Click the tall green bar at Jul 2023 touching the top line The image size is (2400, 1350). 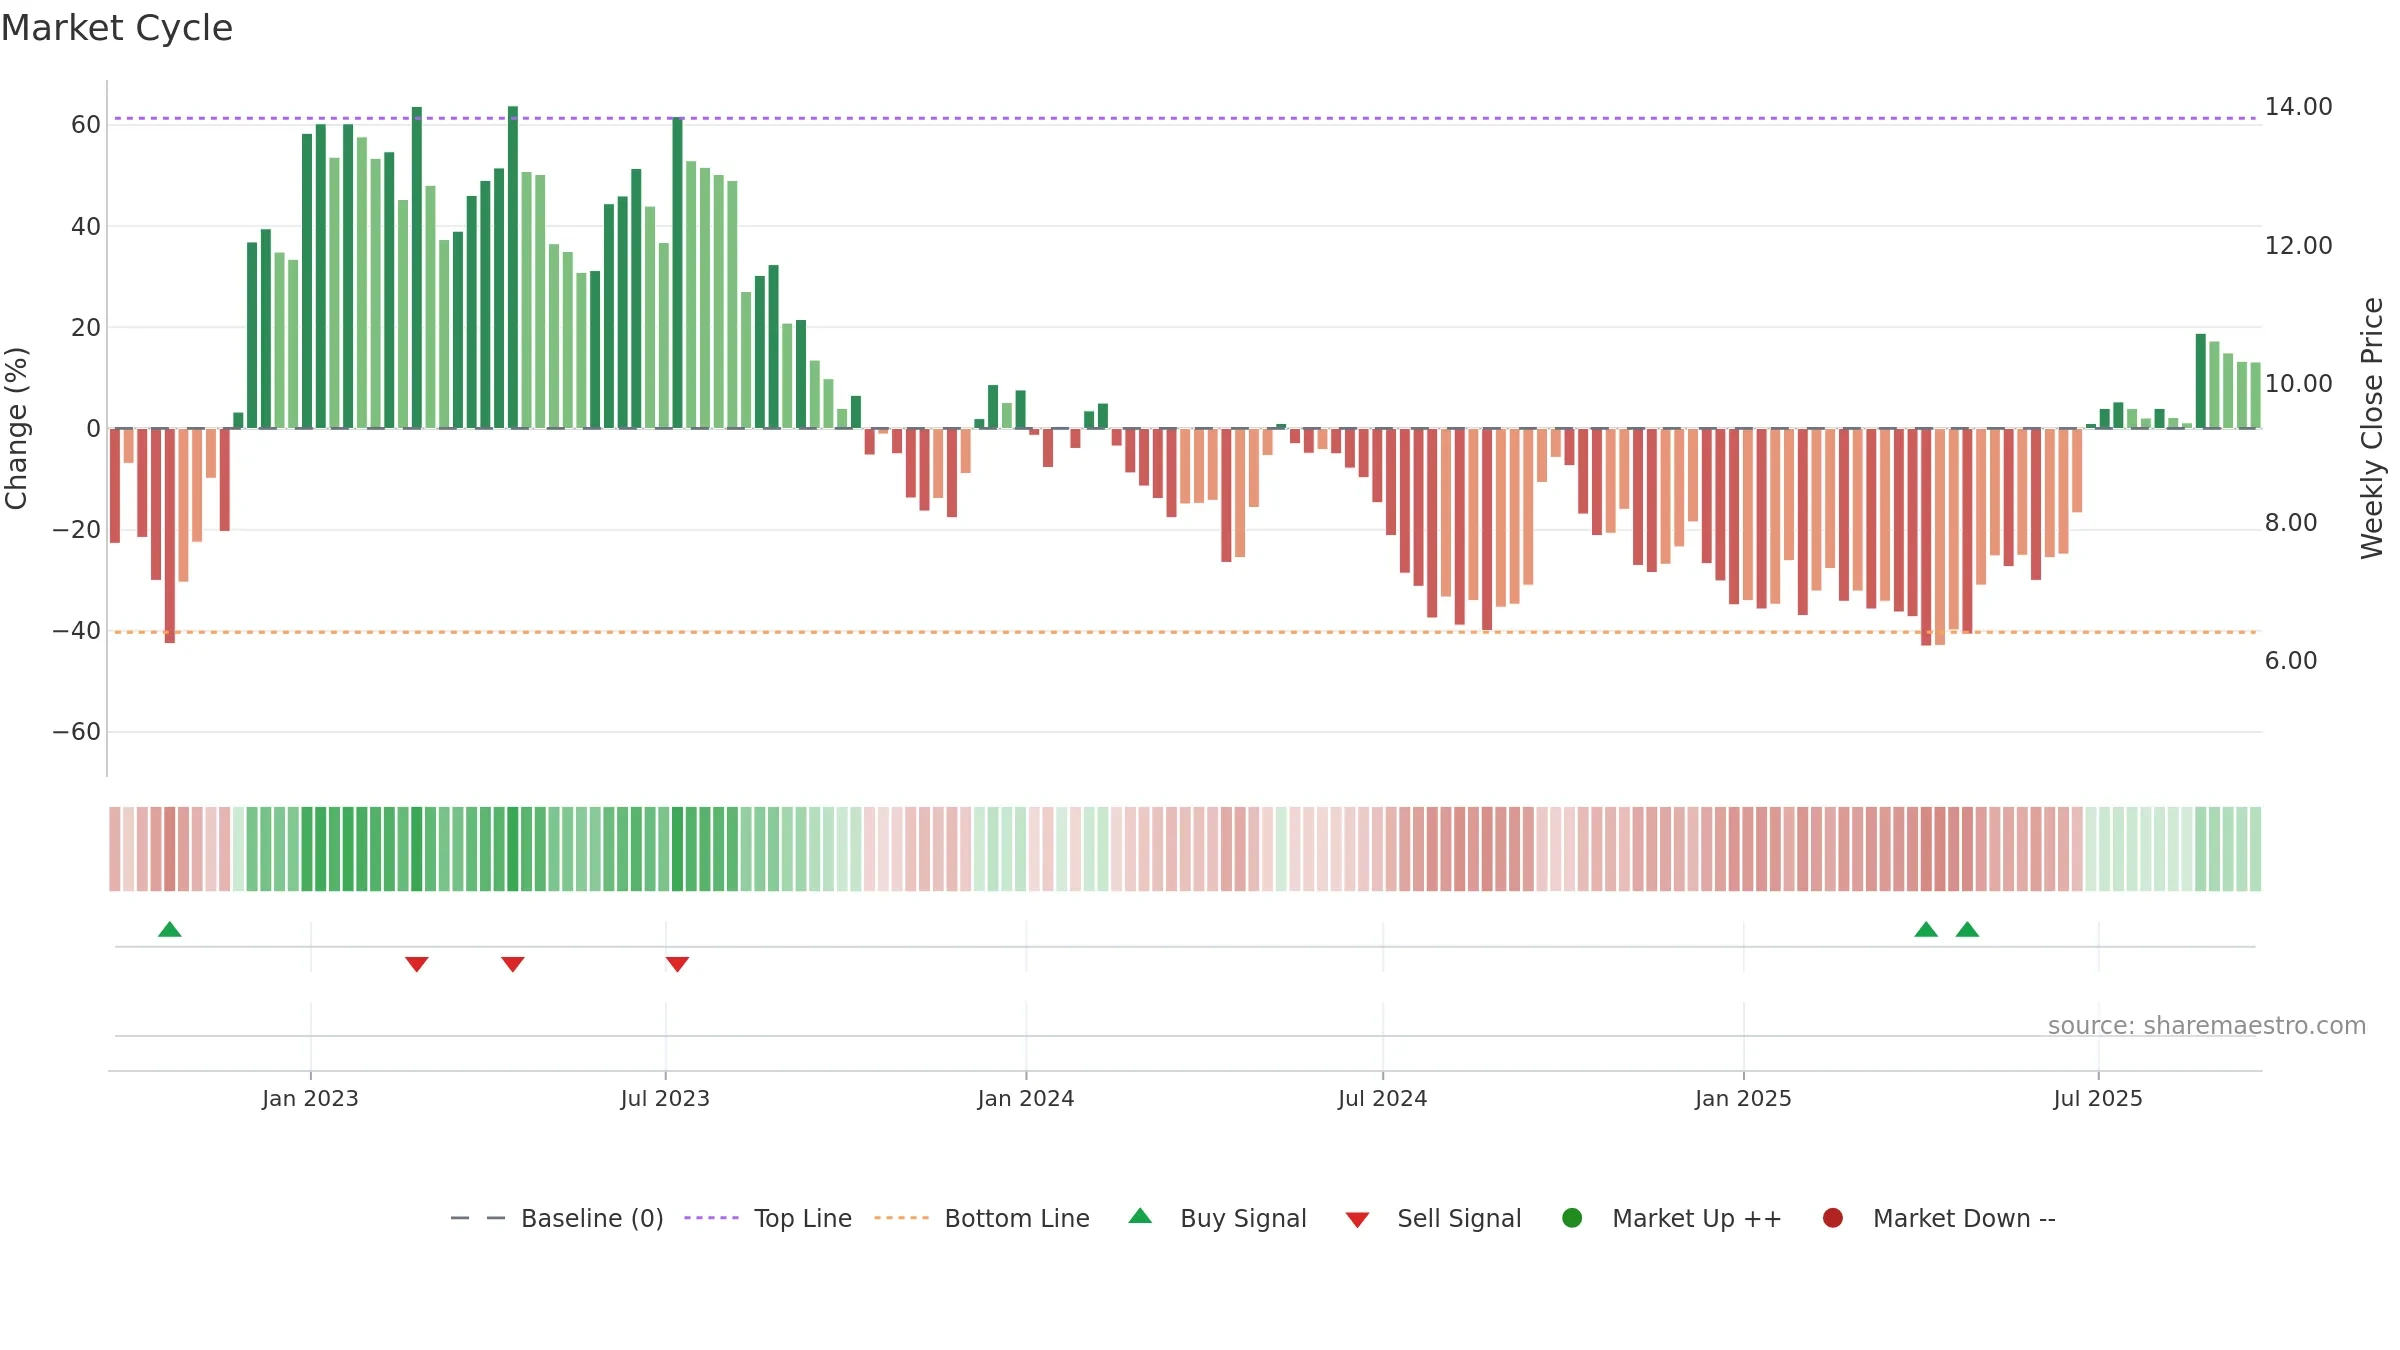pyautogui.click(x=677, y=273)
